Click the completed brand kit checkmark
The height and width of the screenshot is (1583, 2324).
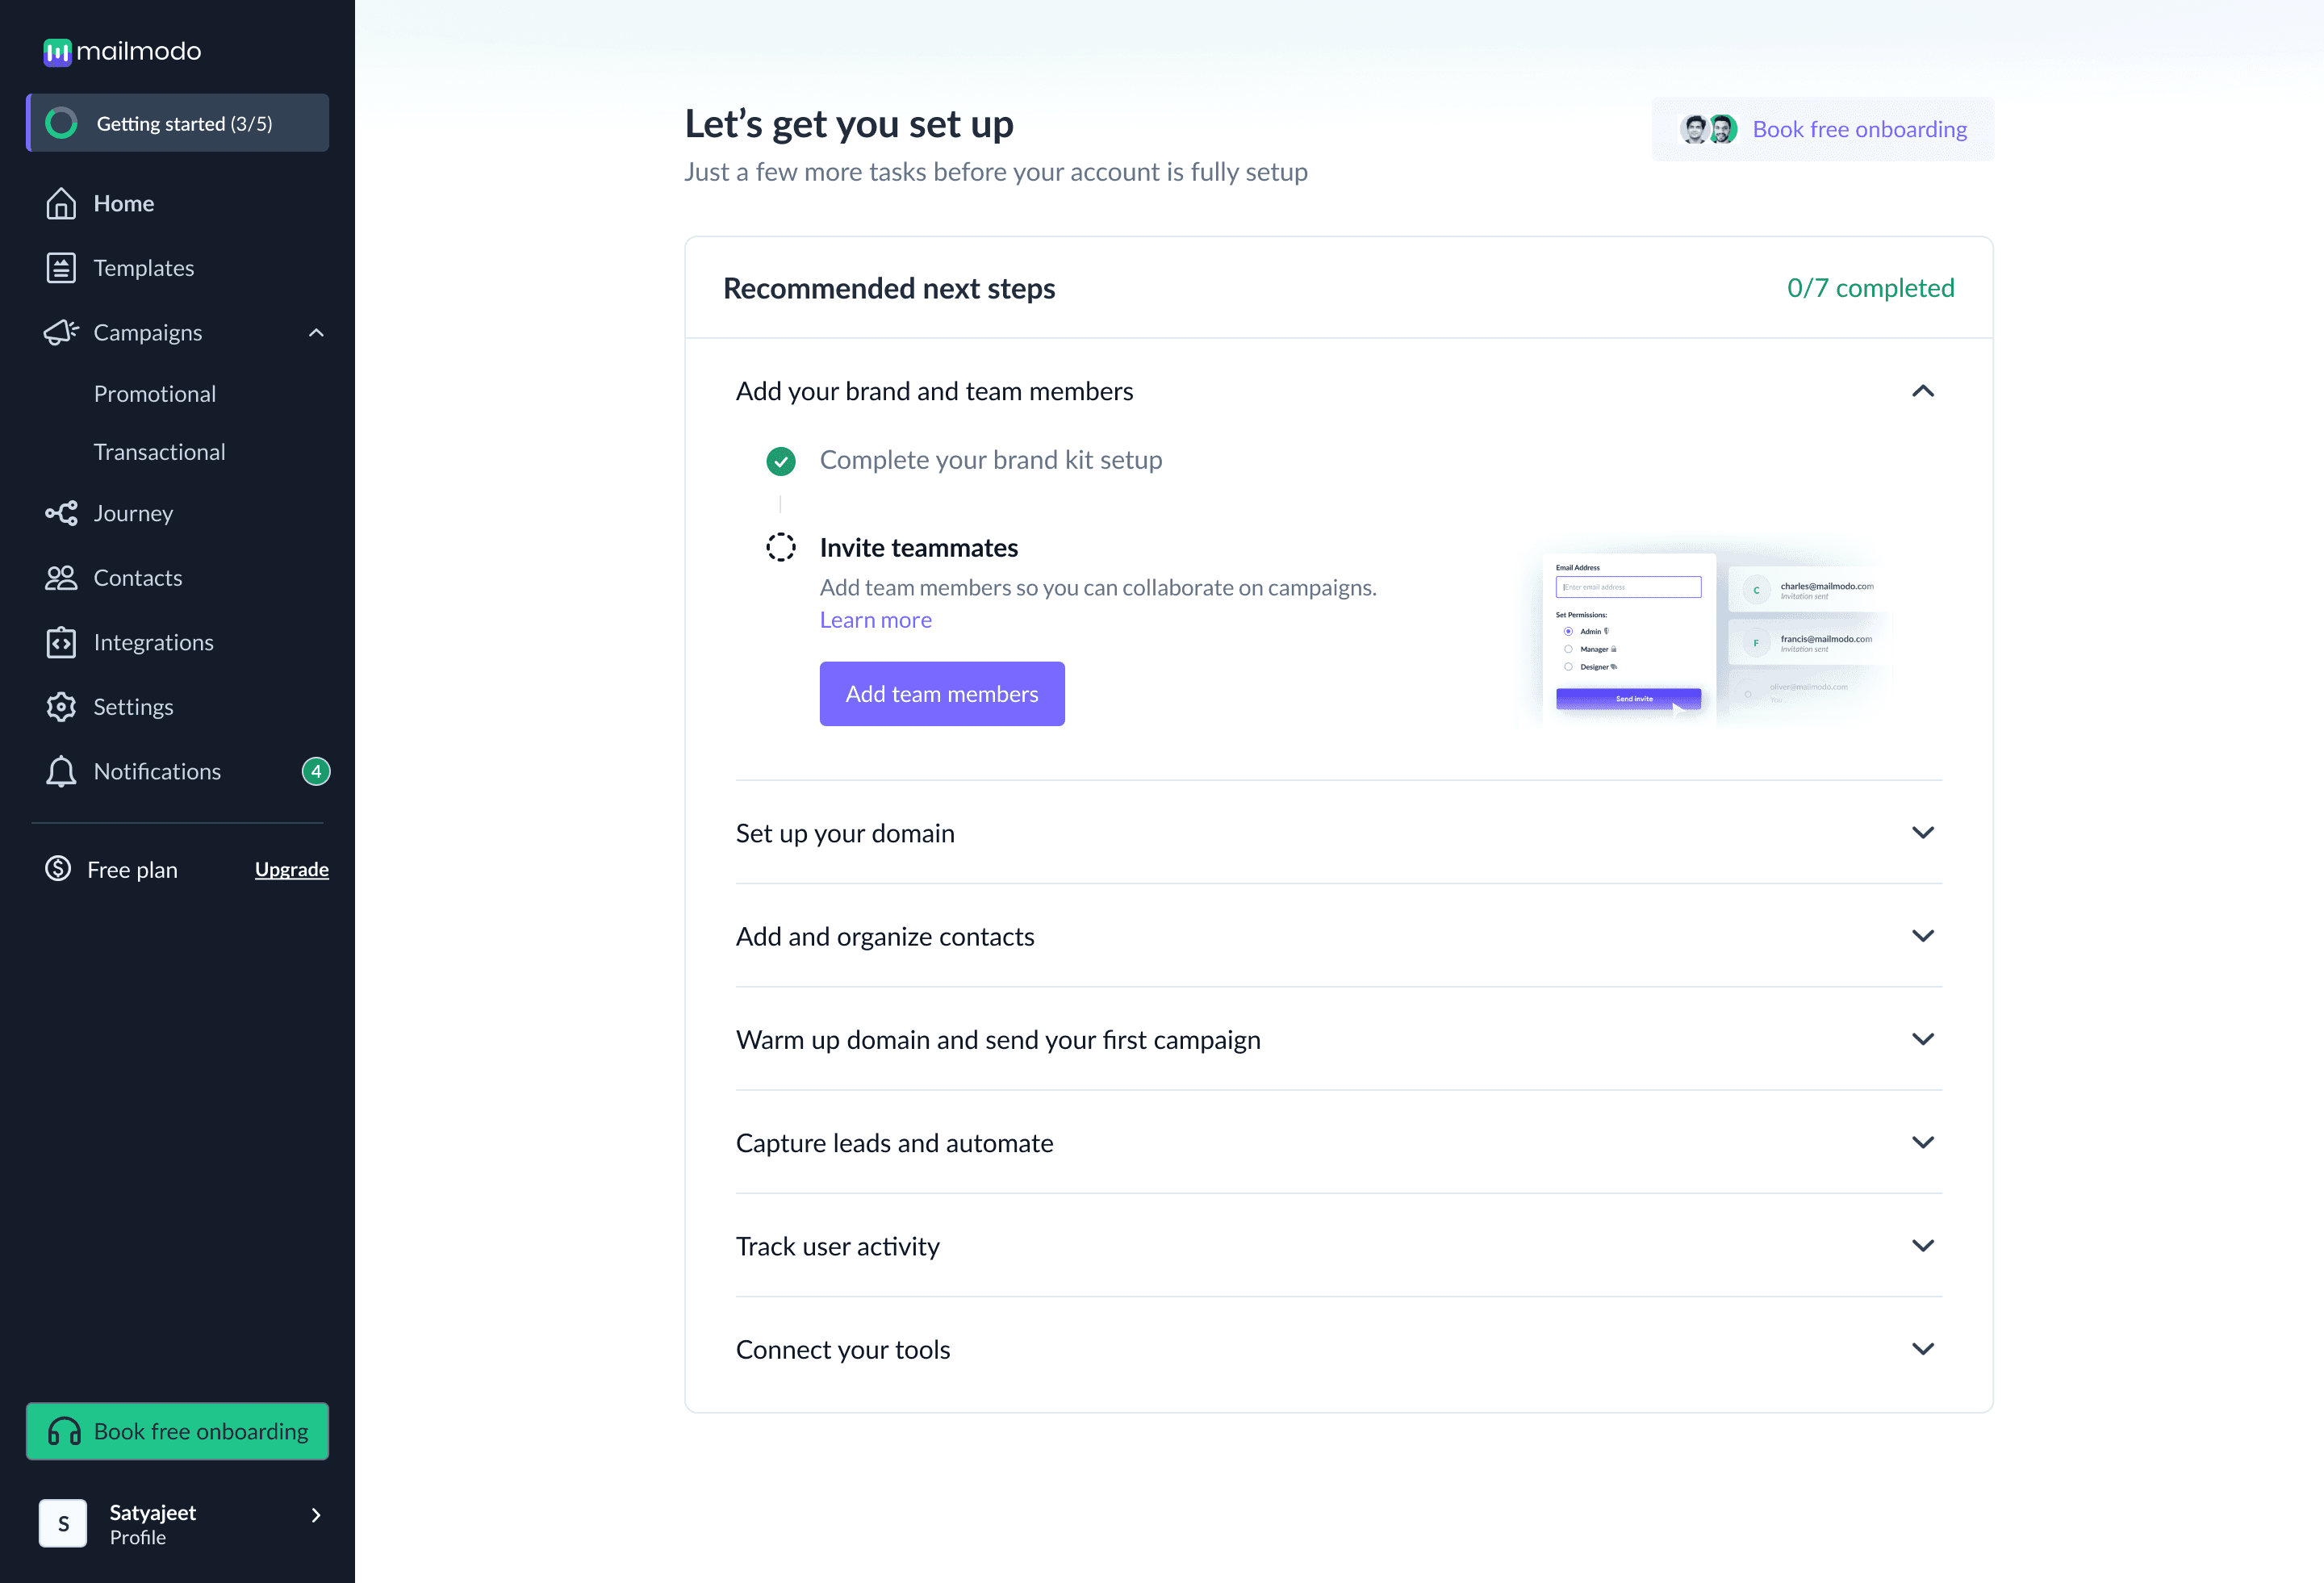pyautogui.click(x=781, y=461)
